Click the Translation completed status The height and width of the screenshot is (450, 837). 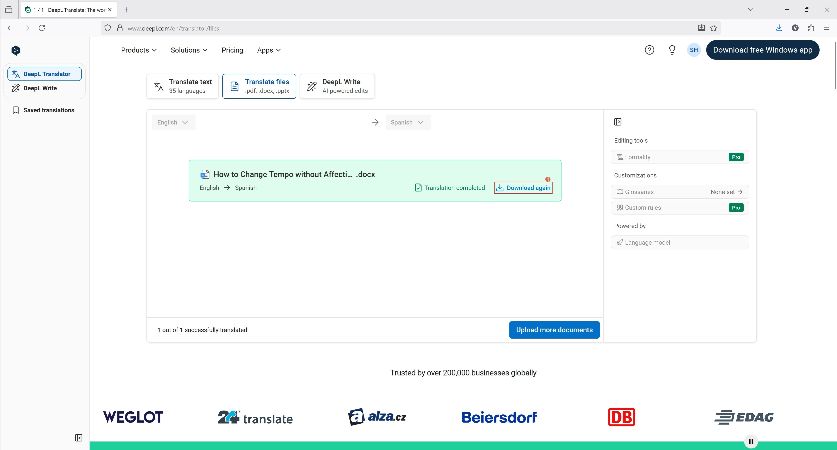(450, 187)
